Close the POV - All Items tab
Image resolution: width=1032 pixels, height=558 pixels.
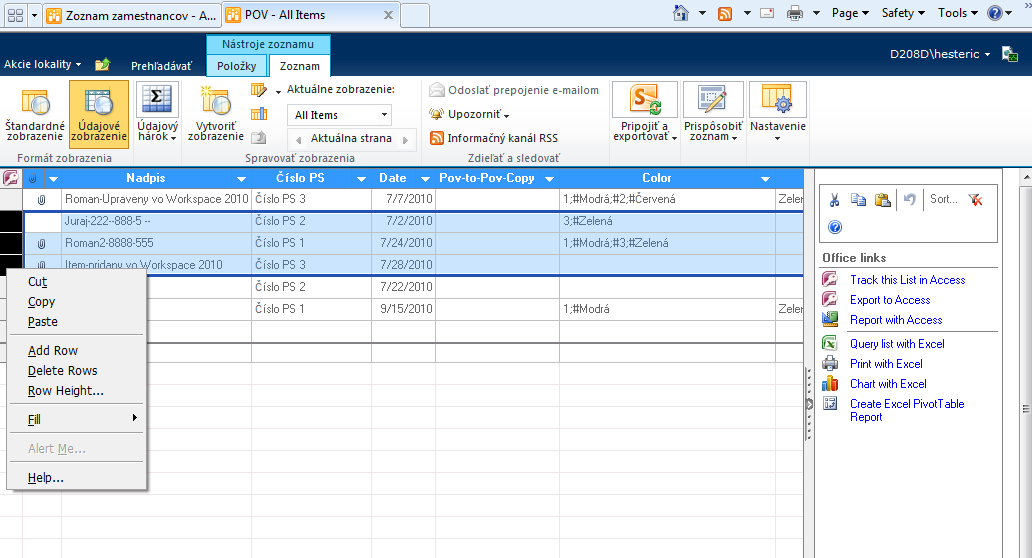388,15
